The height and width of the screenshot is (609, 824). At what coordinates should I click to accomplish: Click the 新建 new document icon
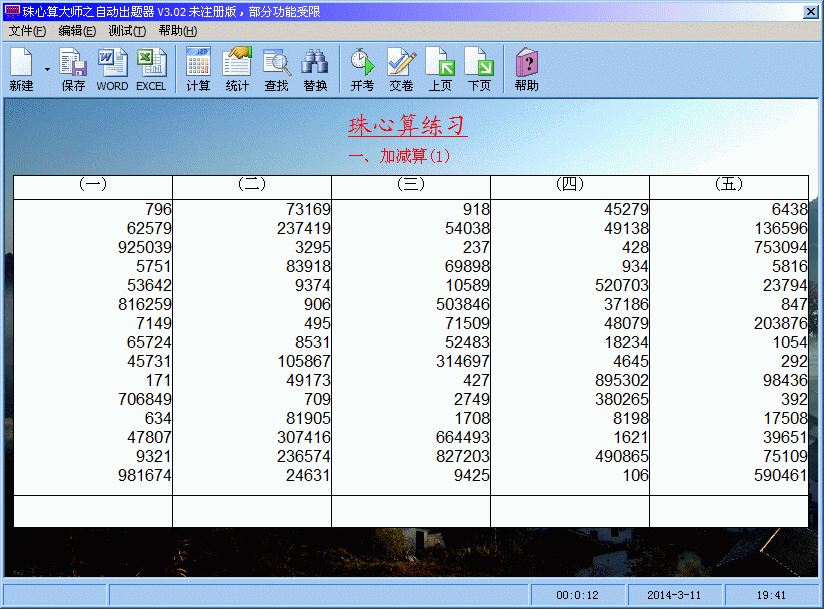coord(22,69)
